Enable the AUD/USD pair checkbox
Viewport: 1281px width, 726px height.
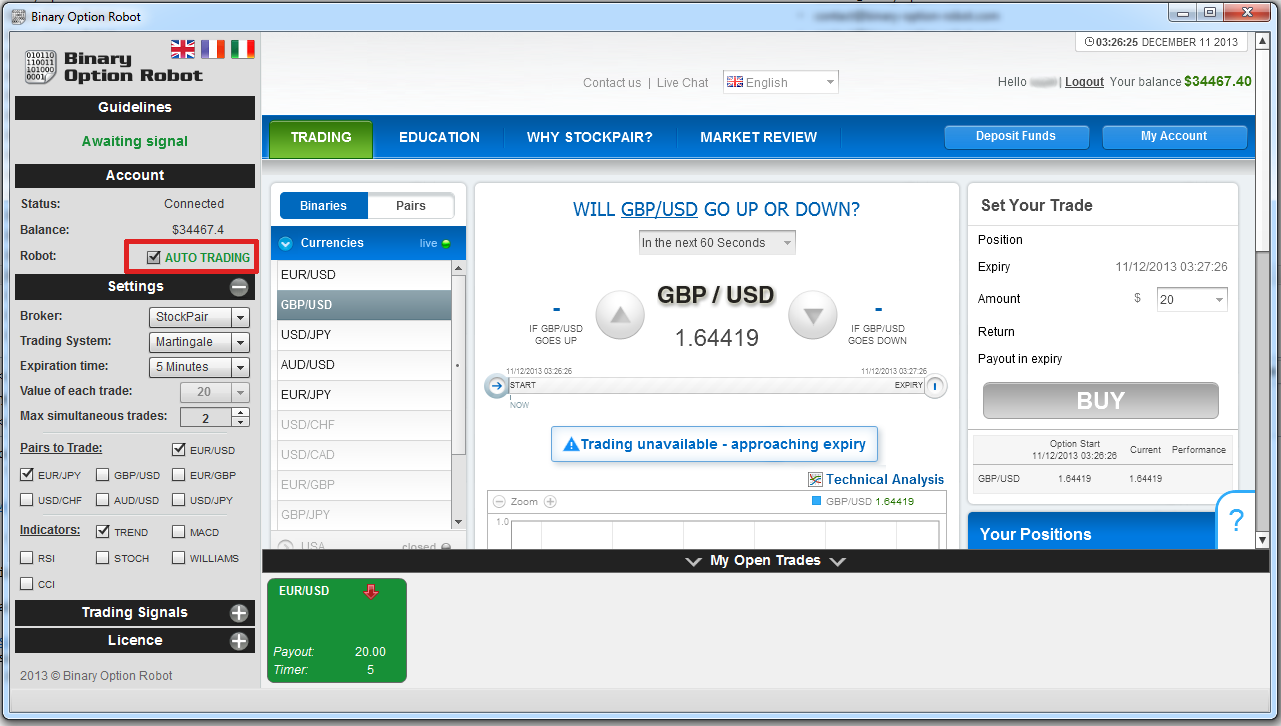point(103,500)
